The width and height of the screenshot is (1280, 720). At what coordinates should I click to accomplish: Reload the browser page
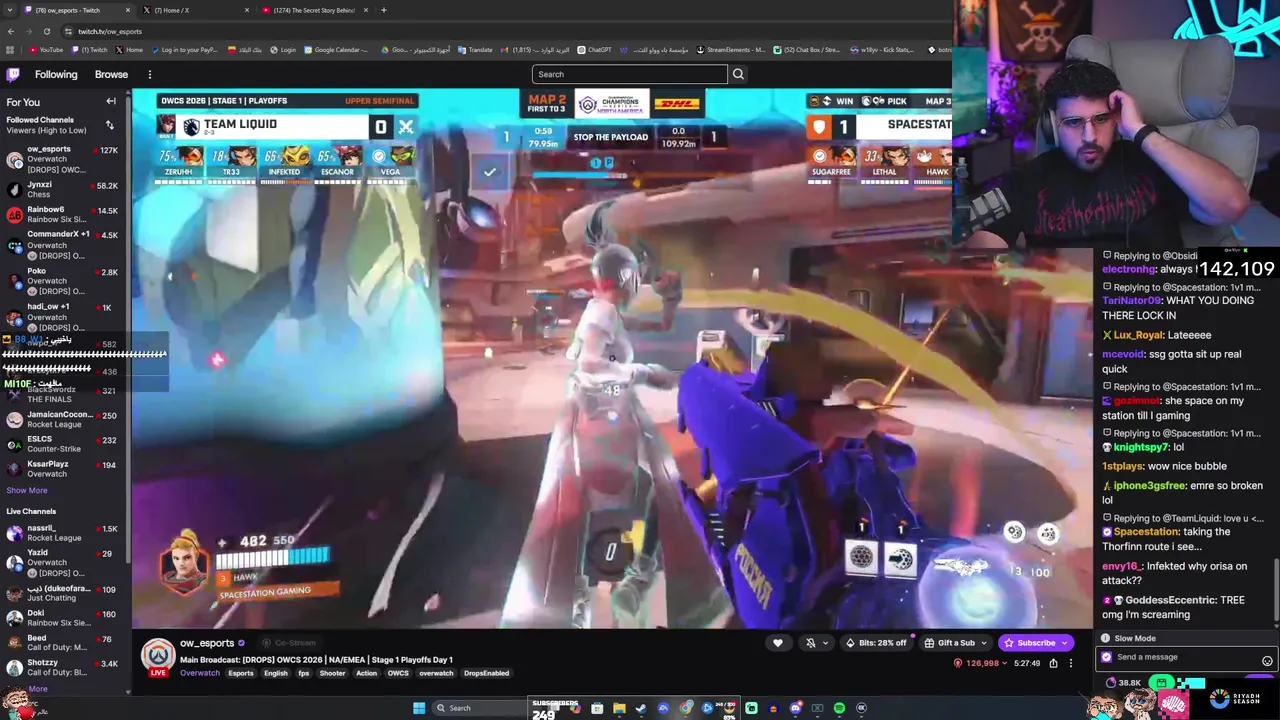coord(46,31)
